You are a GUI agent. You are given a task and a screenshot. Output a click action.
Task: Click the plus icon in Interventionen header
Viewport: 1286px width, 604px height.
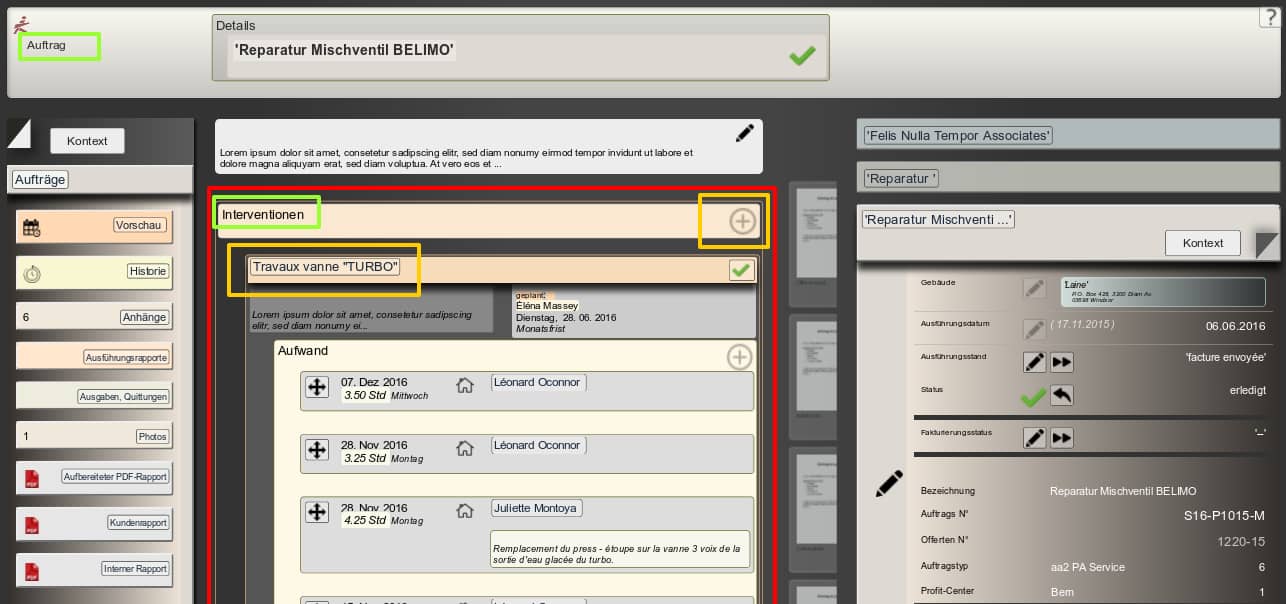742,221
